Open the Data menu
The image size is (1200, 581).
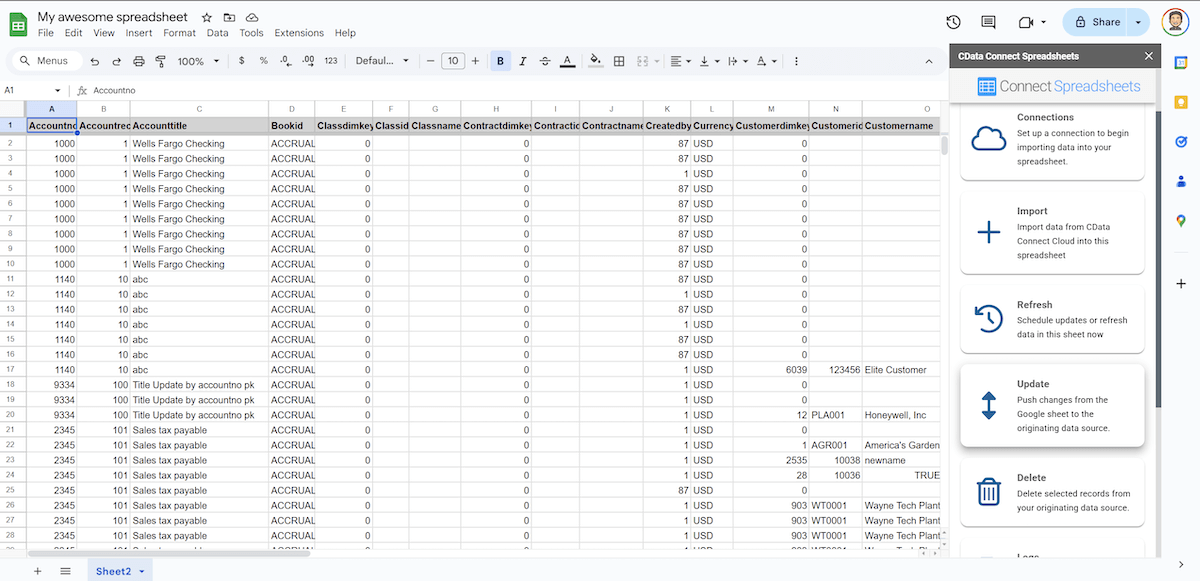pyautogui.click(x=217, y=32)
